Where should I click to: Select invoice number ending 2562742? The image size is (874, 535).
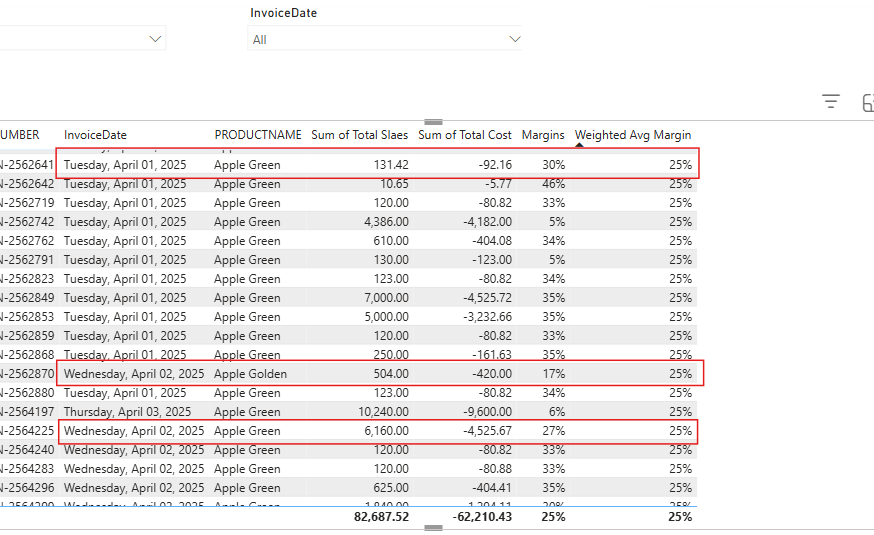pyautogui.click(x=27, y=222)
